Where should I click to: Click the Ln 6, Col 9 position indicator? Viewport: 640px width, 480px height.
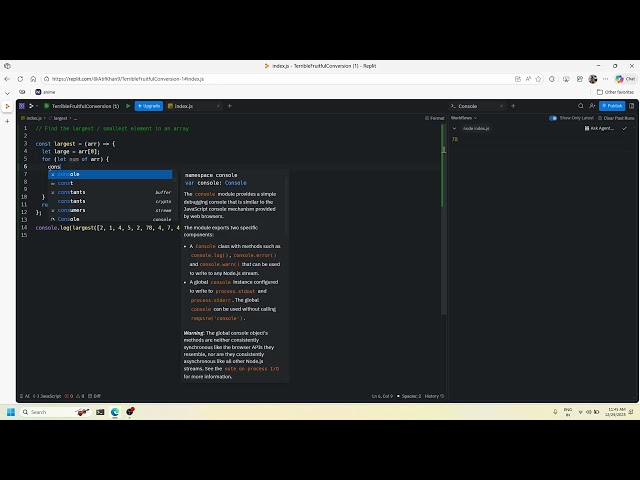[382, 396]
